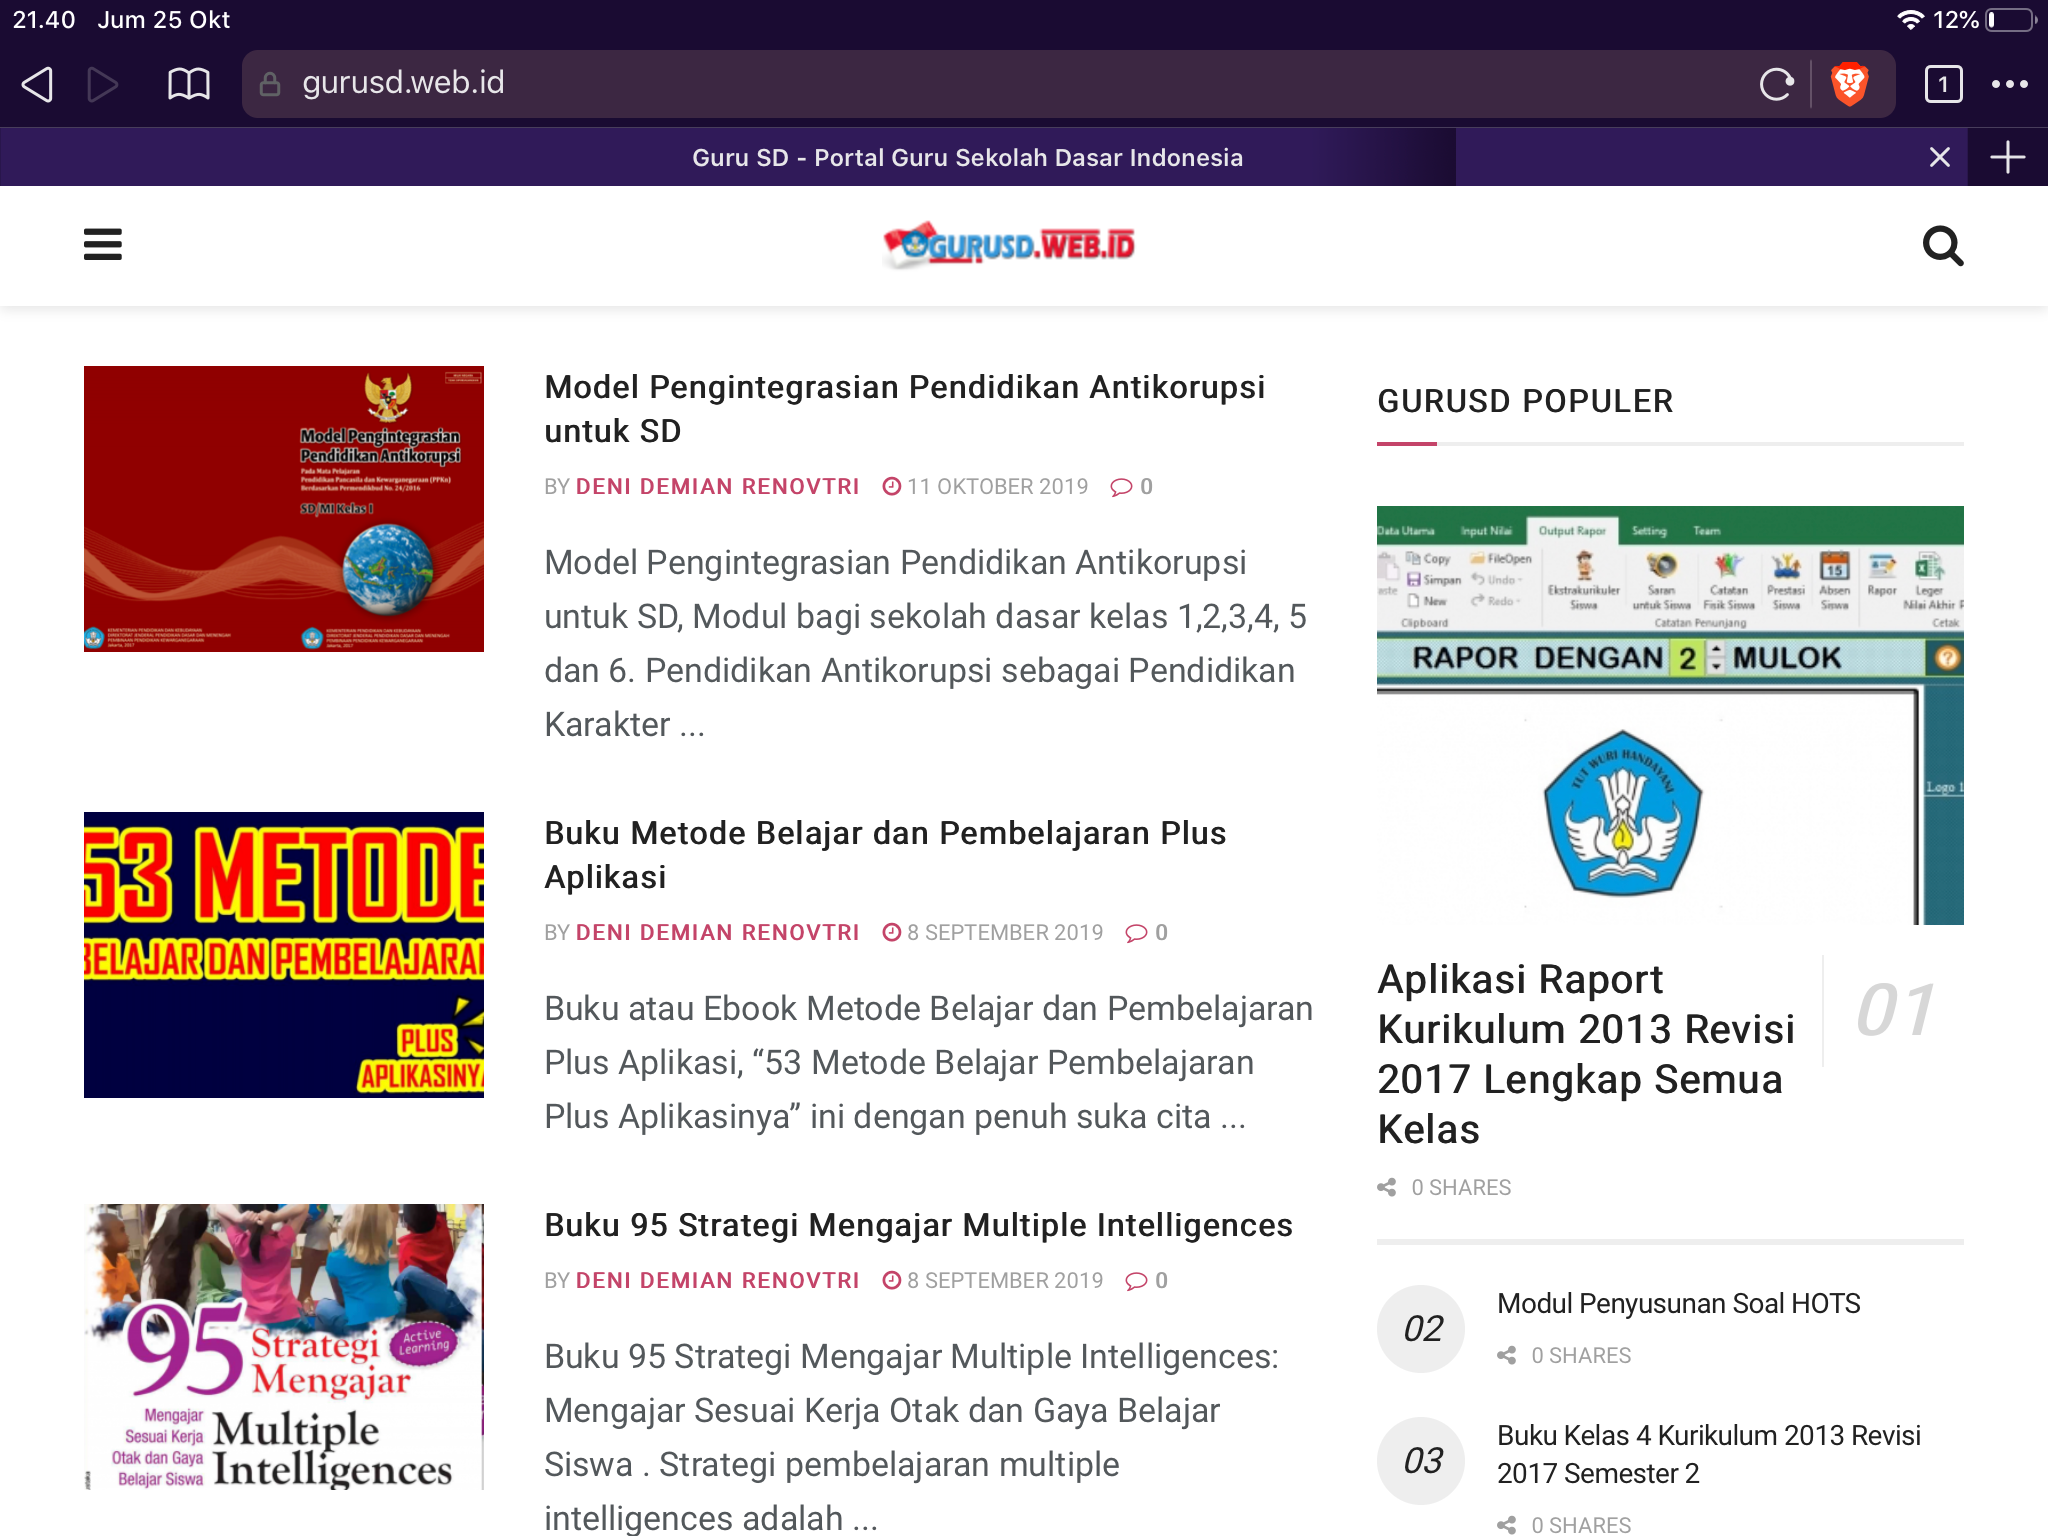Close the Guru SD tab
Screen dimensions: 2048x1536
point(1939,157)
